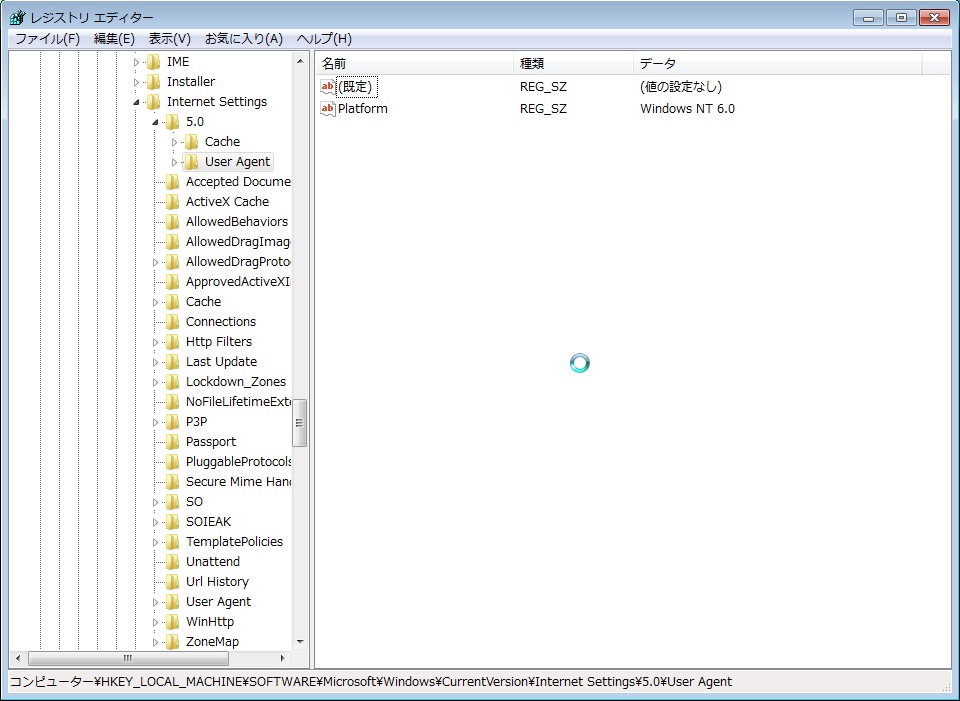Image resolution: width=960 pixels, height=701 pixels.
Task: Collapse the Internet Settings node
Action: tap(136, 102)
